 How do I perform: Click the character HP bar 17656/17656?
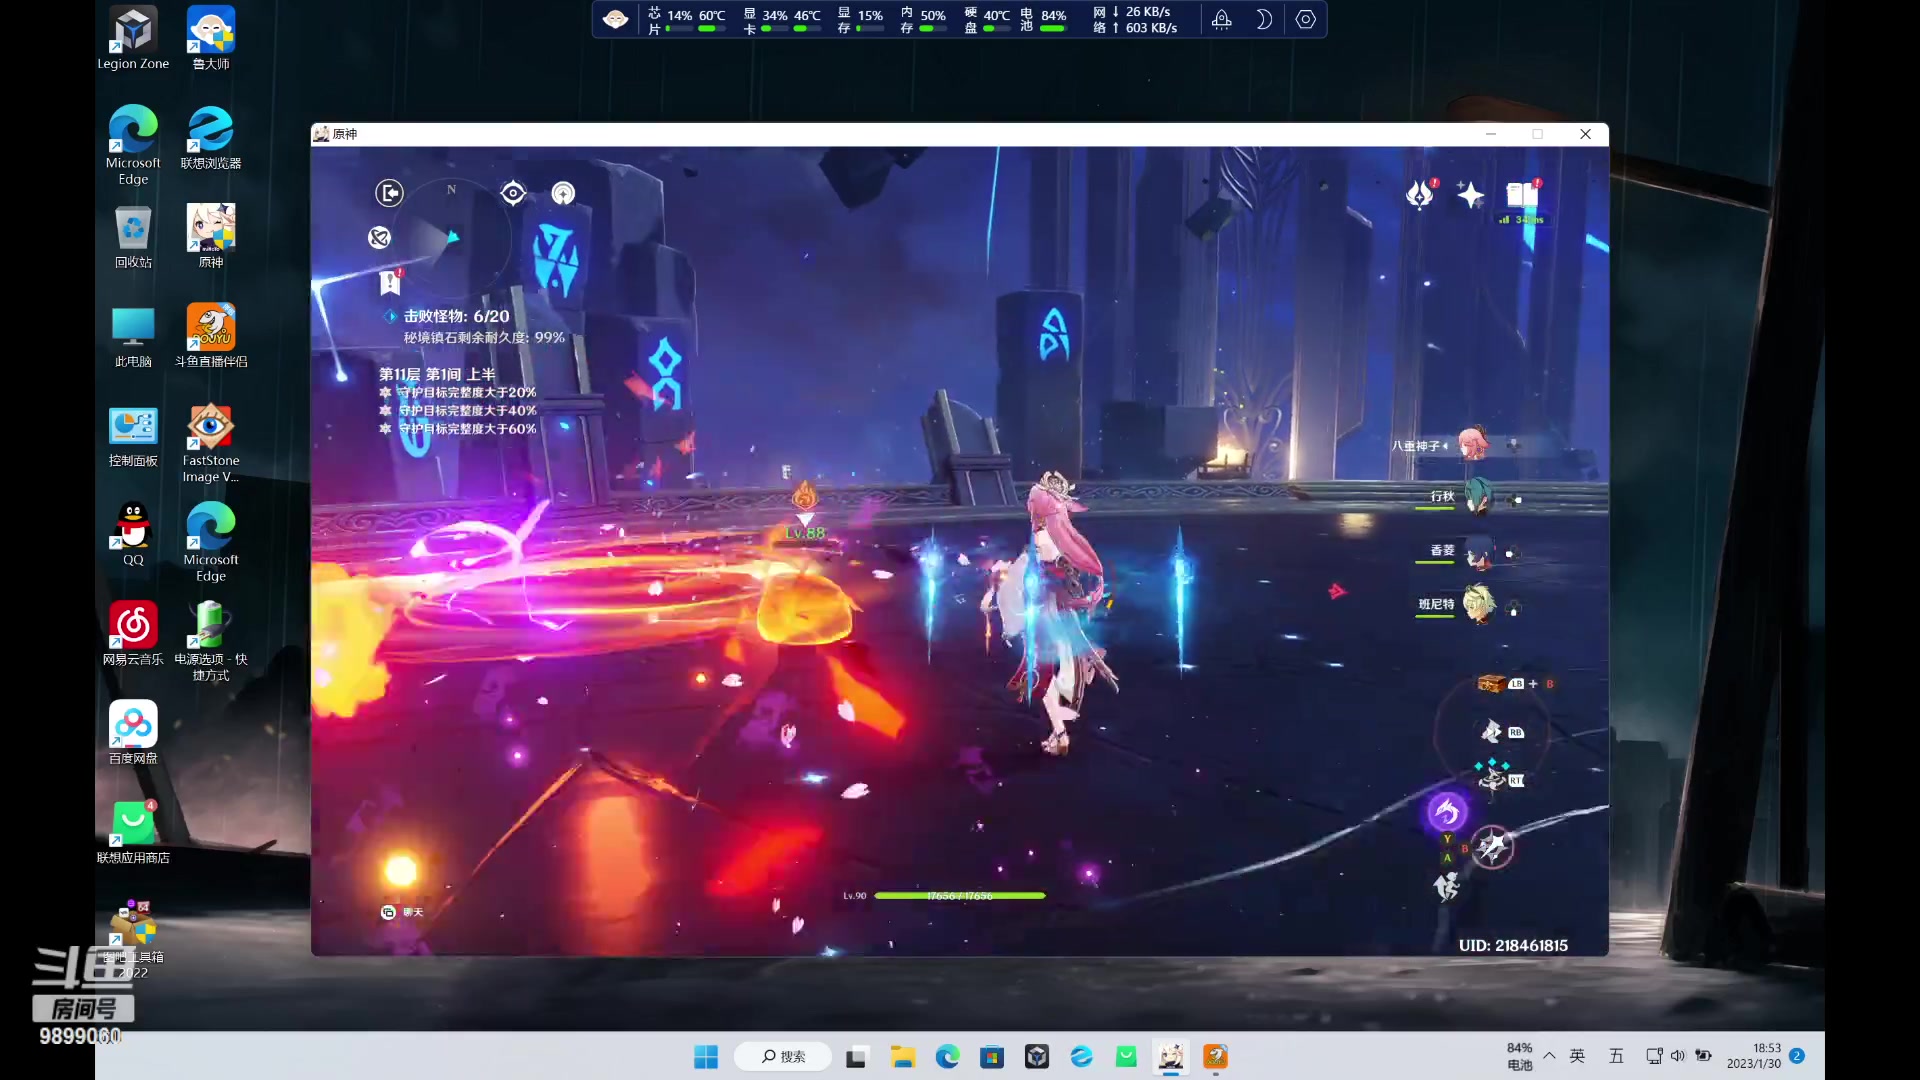[x=959, y=896]
